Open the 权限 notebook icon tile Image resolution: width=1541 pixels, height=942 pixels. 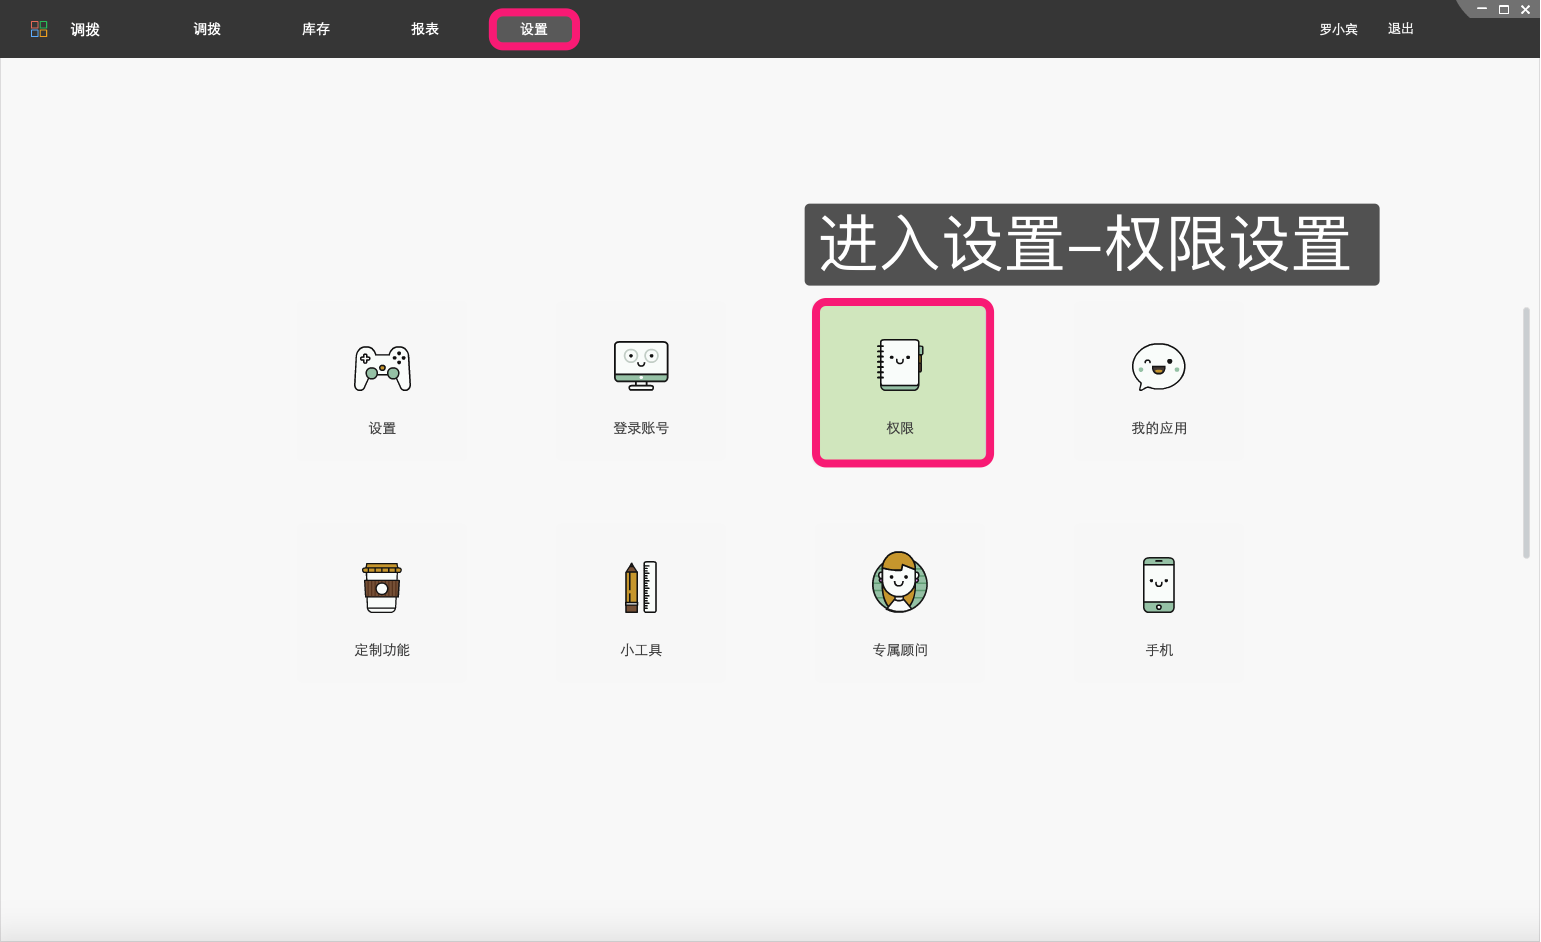coord(902,383)
